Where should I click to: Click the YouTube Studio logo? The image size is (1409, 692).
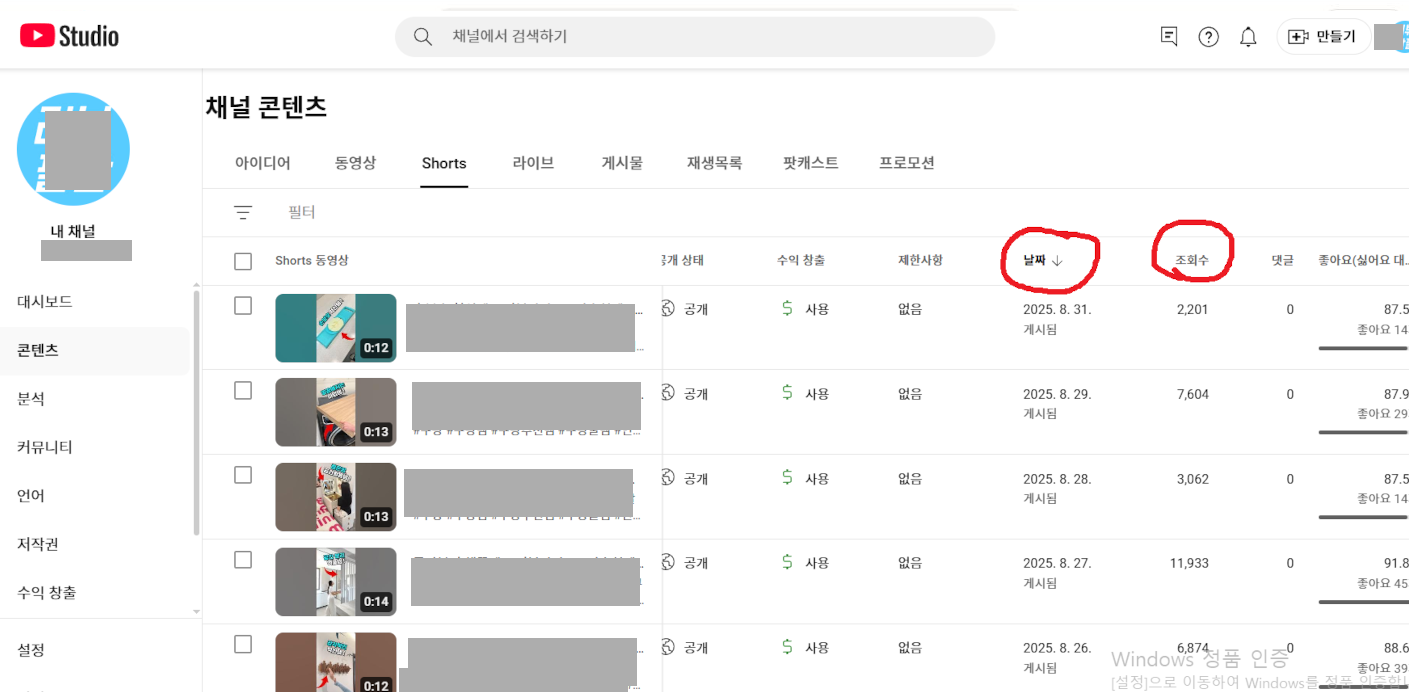point(69,36)
